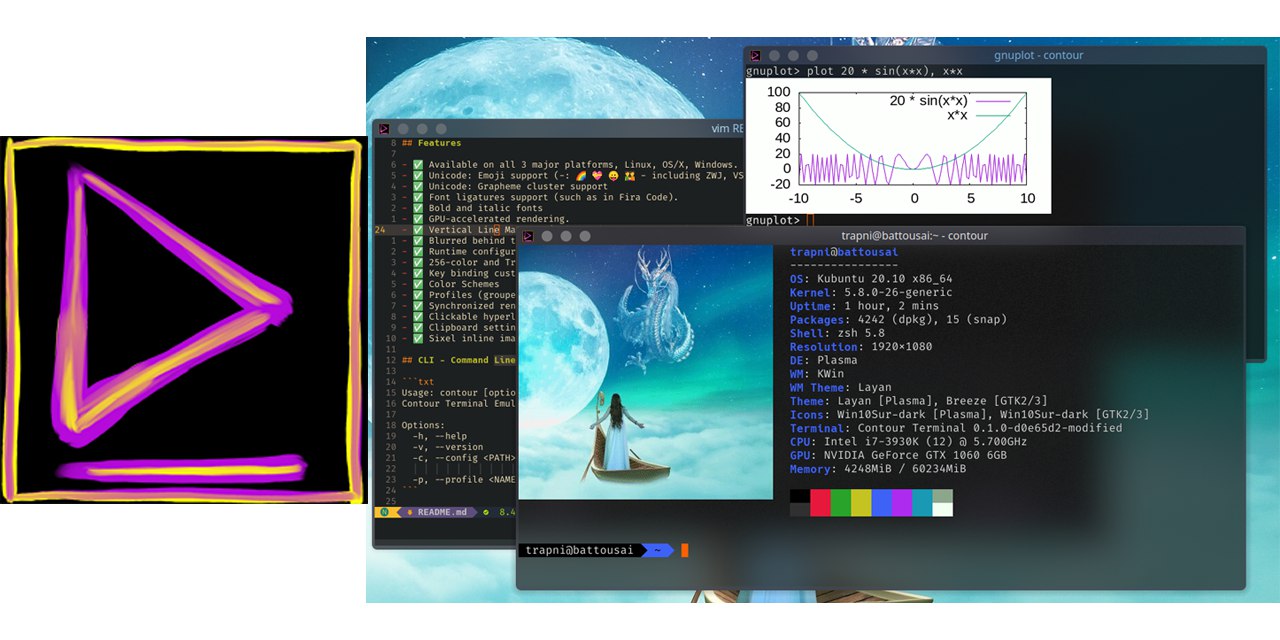
Task: Select the cyan swatch in the neofetch palette
Action: click(922, 502)
